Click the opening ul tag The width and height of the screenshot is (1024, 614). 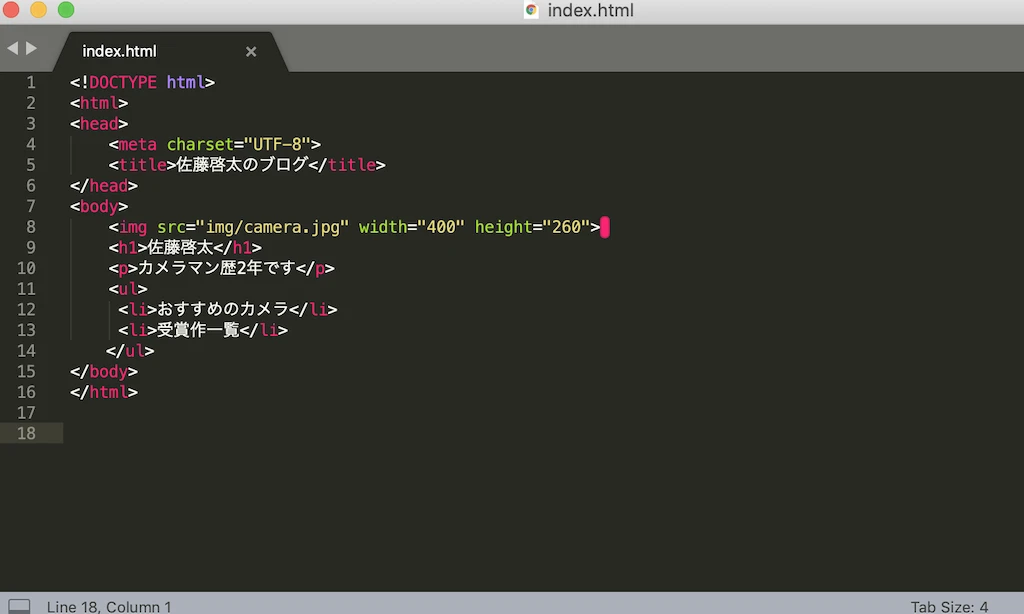(128, 289)
